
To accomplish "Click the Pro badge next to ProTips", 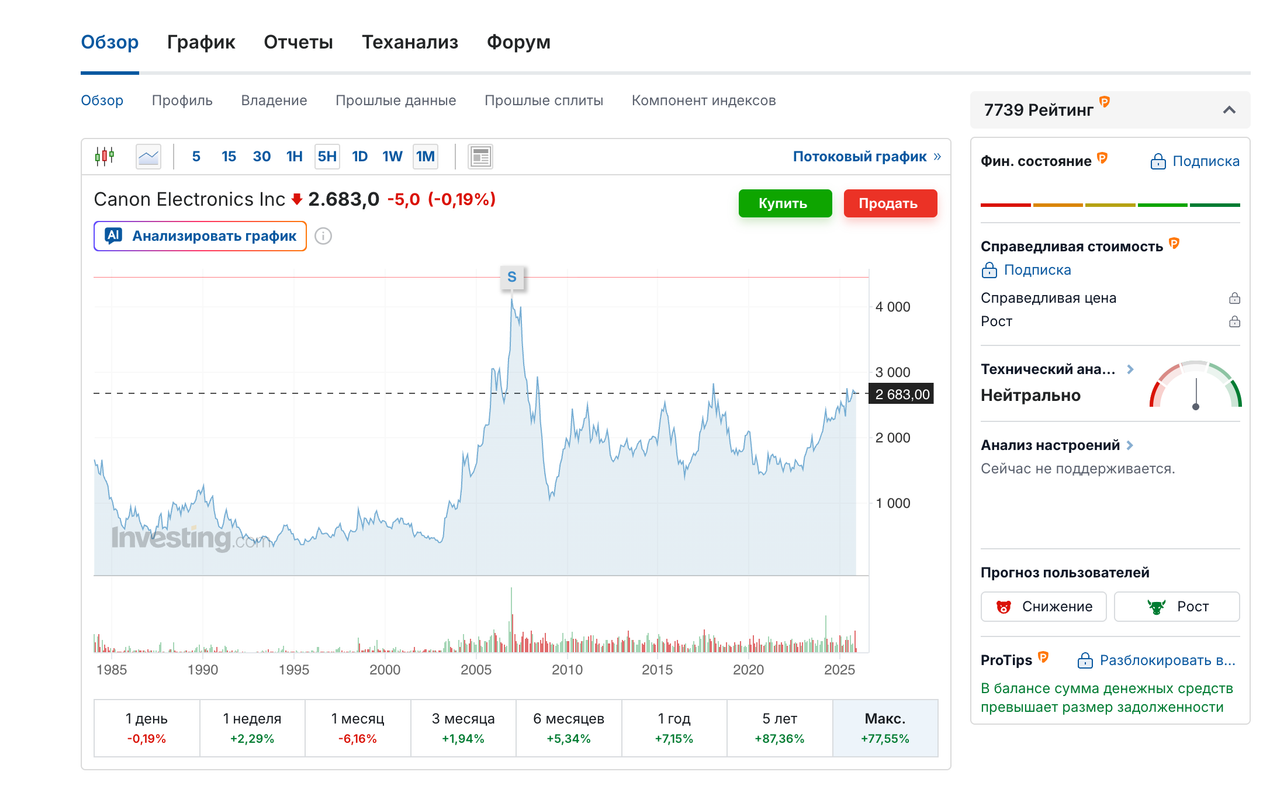I will 1043,657.
